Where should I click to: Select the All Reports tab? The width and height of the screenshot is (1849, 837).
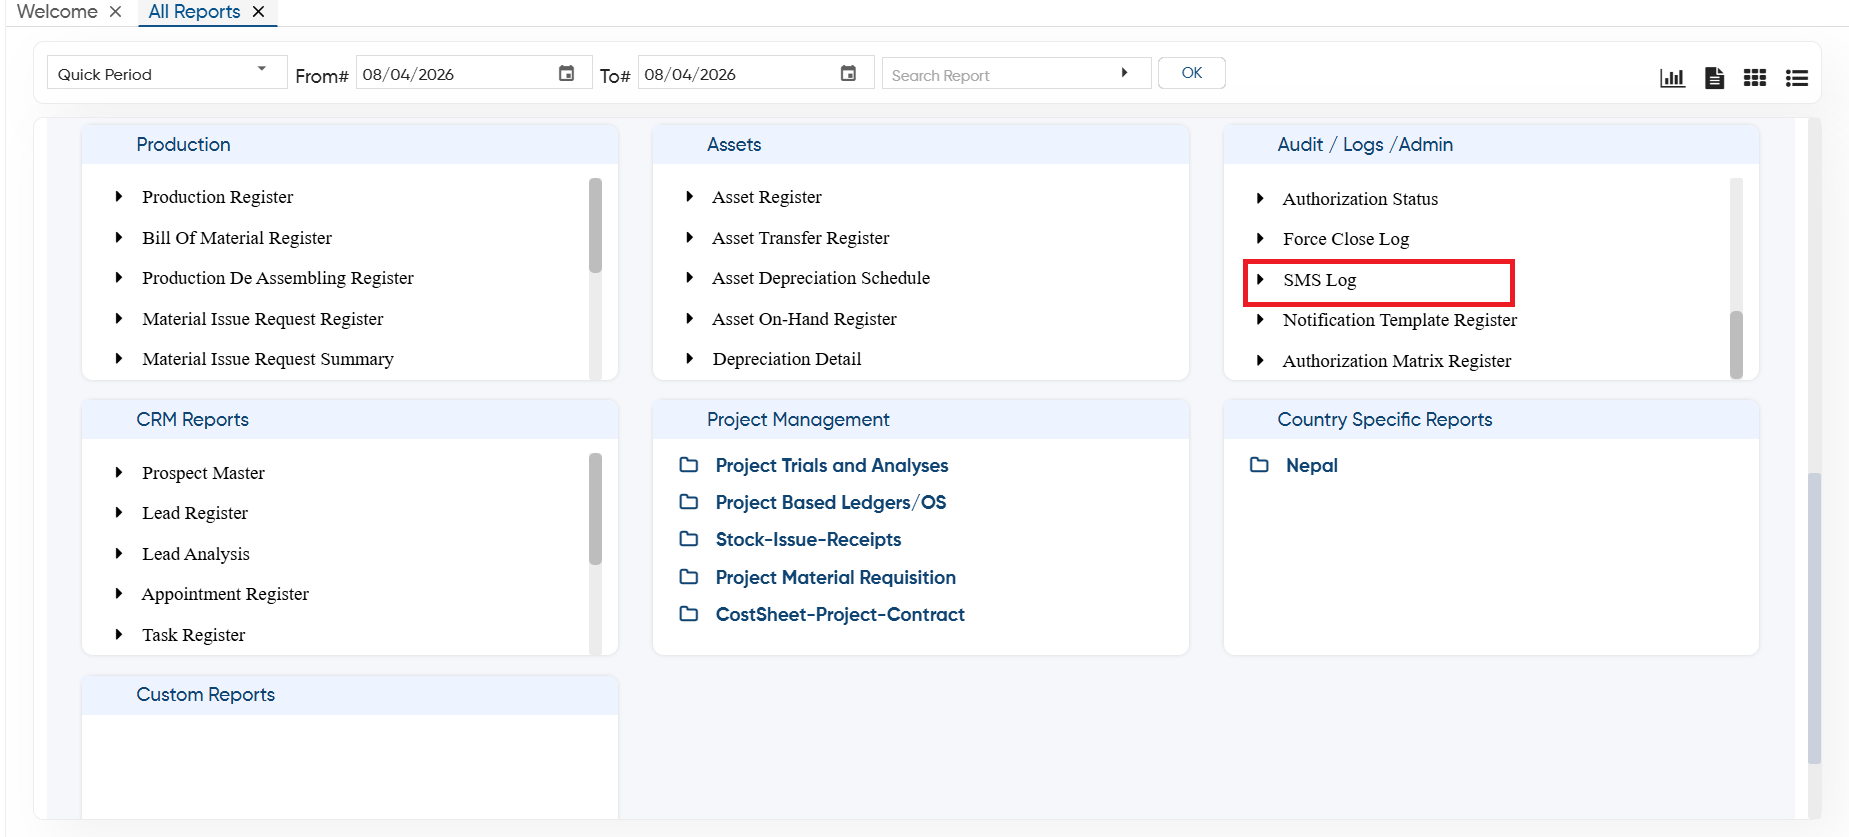pos(194,12)
